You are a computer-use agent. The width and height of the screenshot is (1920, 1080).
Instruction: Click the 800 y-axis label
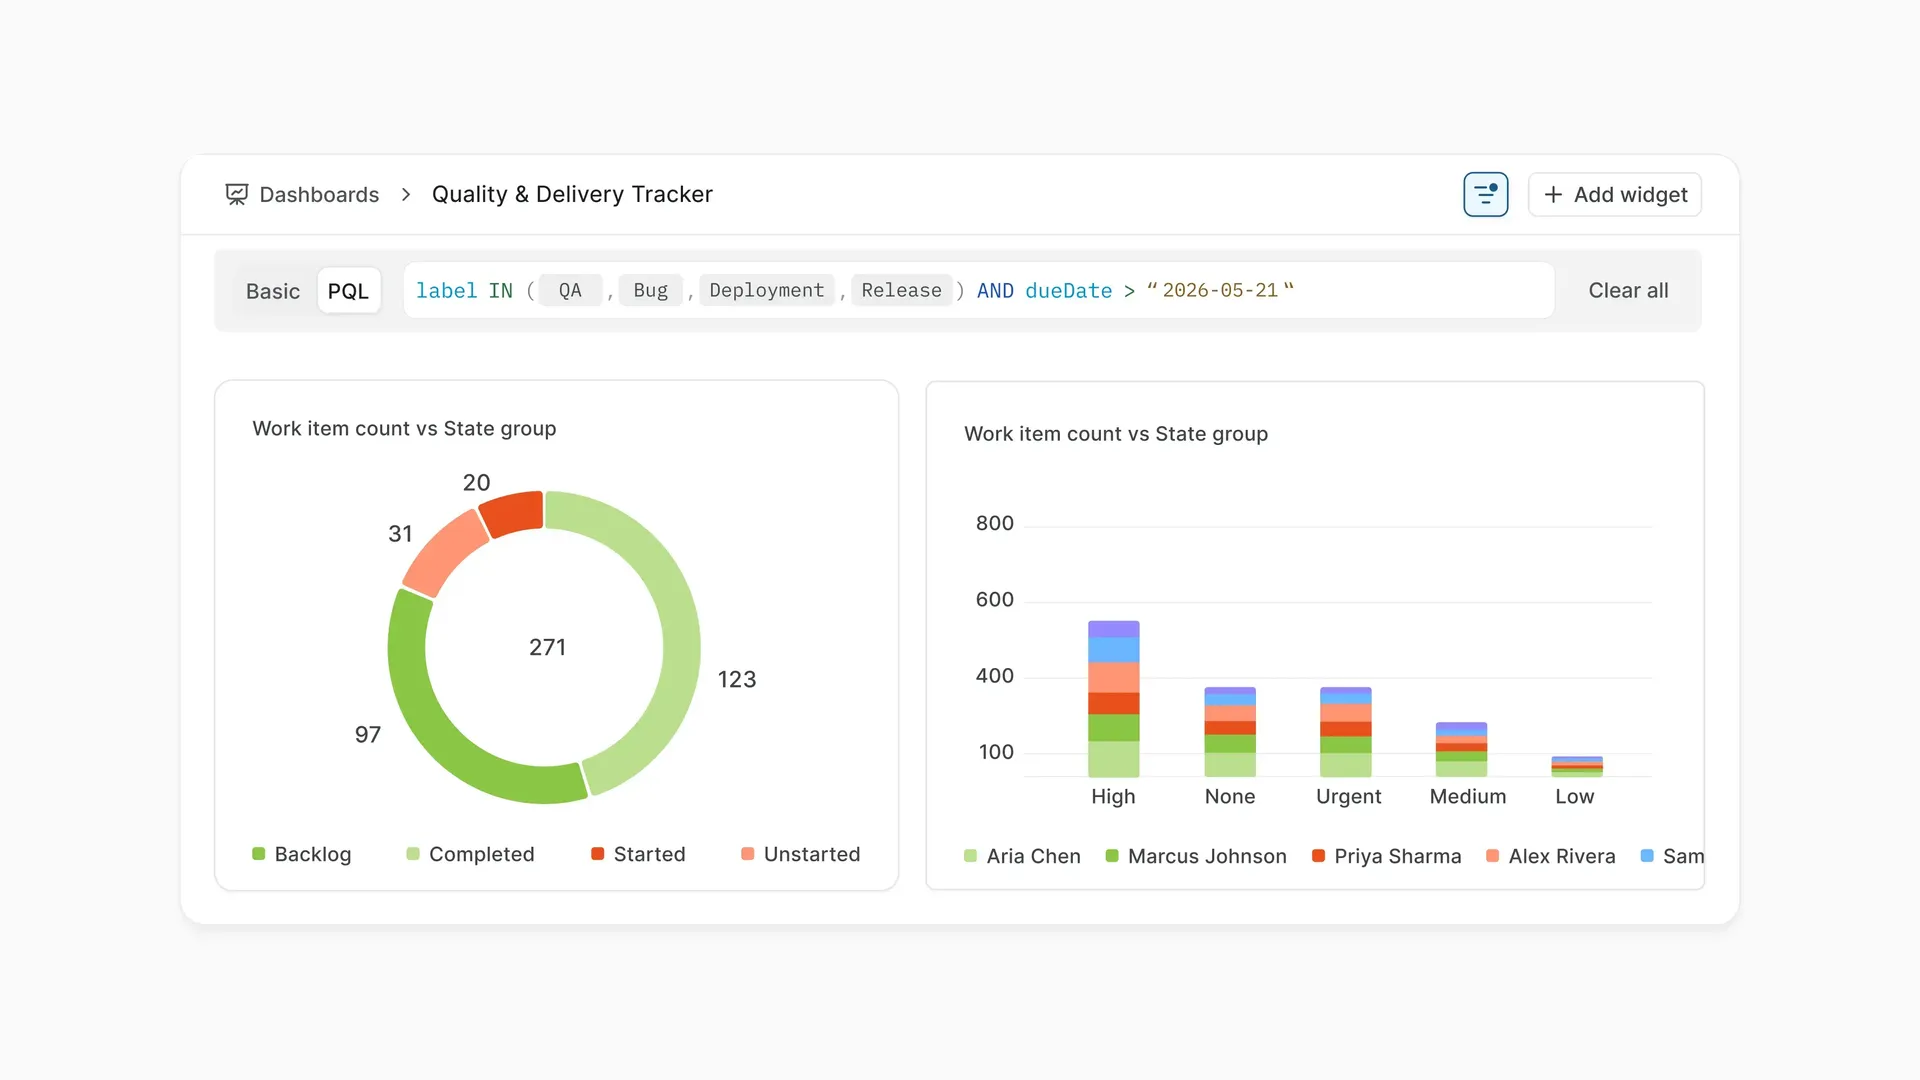(x=994, y=523)
